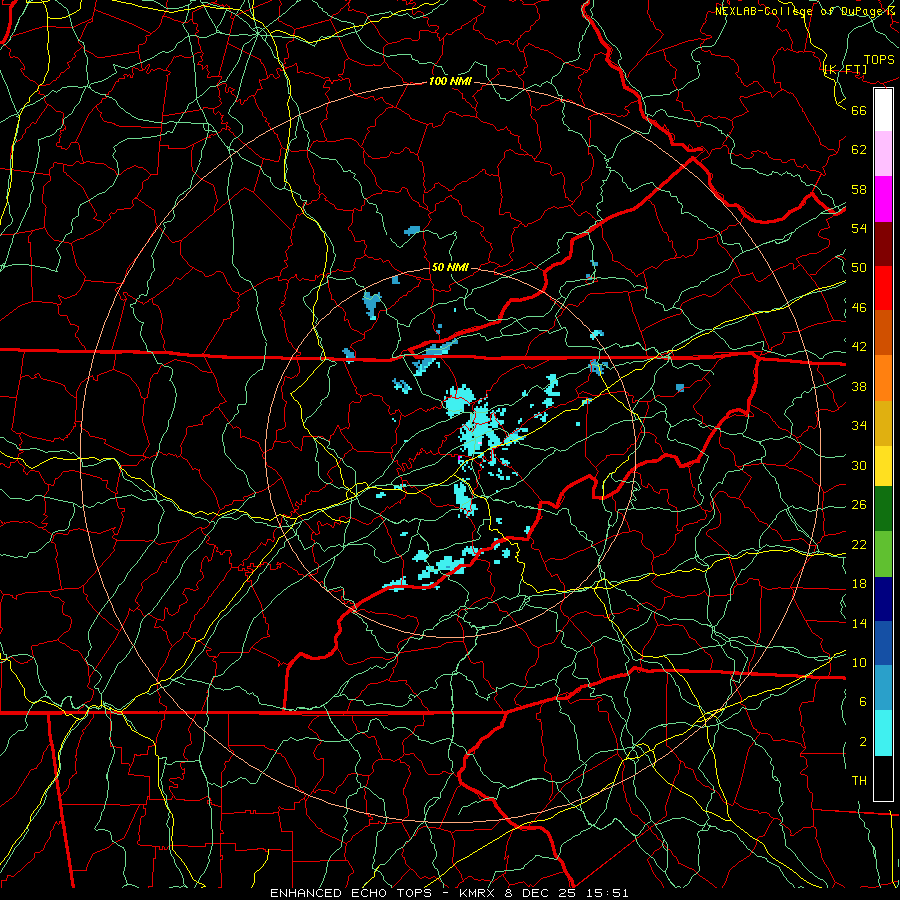Click the black TH threshold swatch
Image resolution: width=900 pixels, height=900 pixels.
point(883,778)
